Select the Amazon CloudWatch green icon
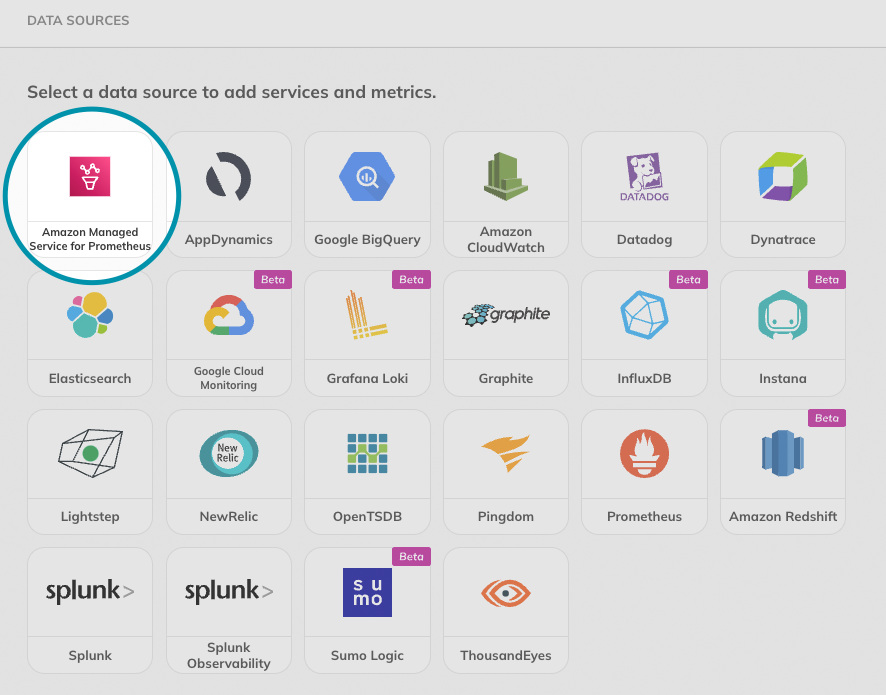The height and width of the screenshot is (695, 886). point(506,176)
